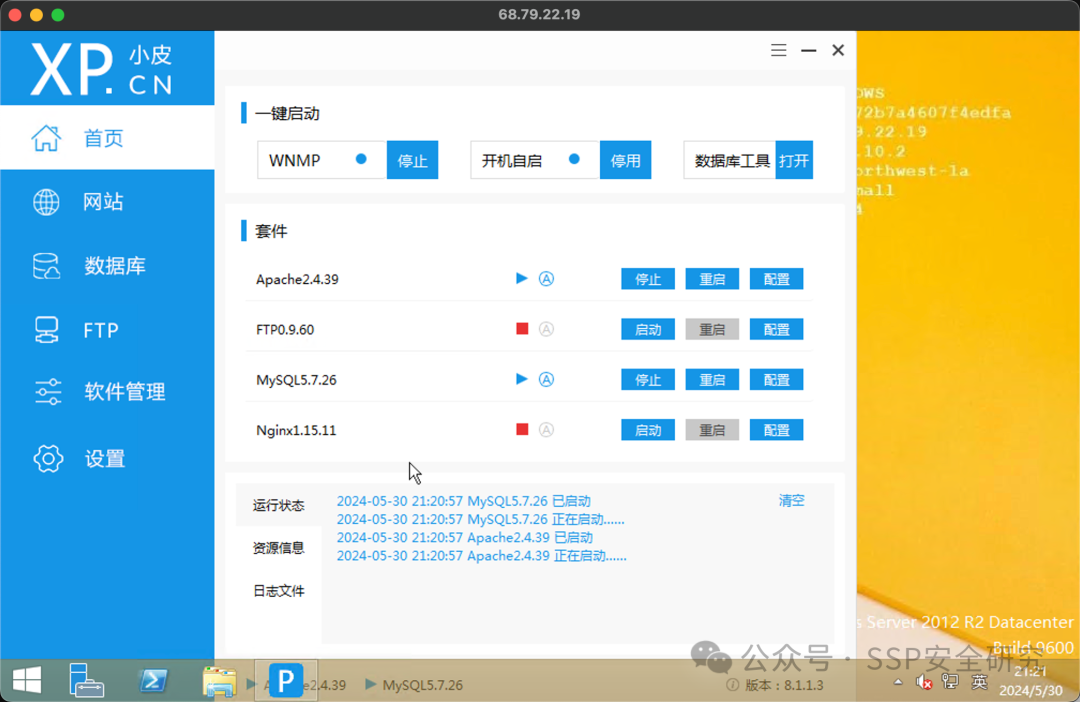Switch to the 运行状态 tab
Image resolution: width=1080 pixels, height=702 pixels.
pos(278,505)
